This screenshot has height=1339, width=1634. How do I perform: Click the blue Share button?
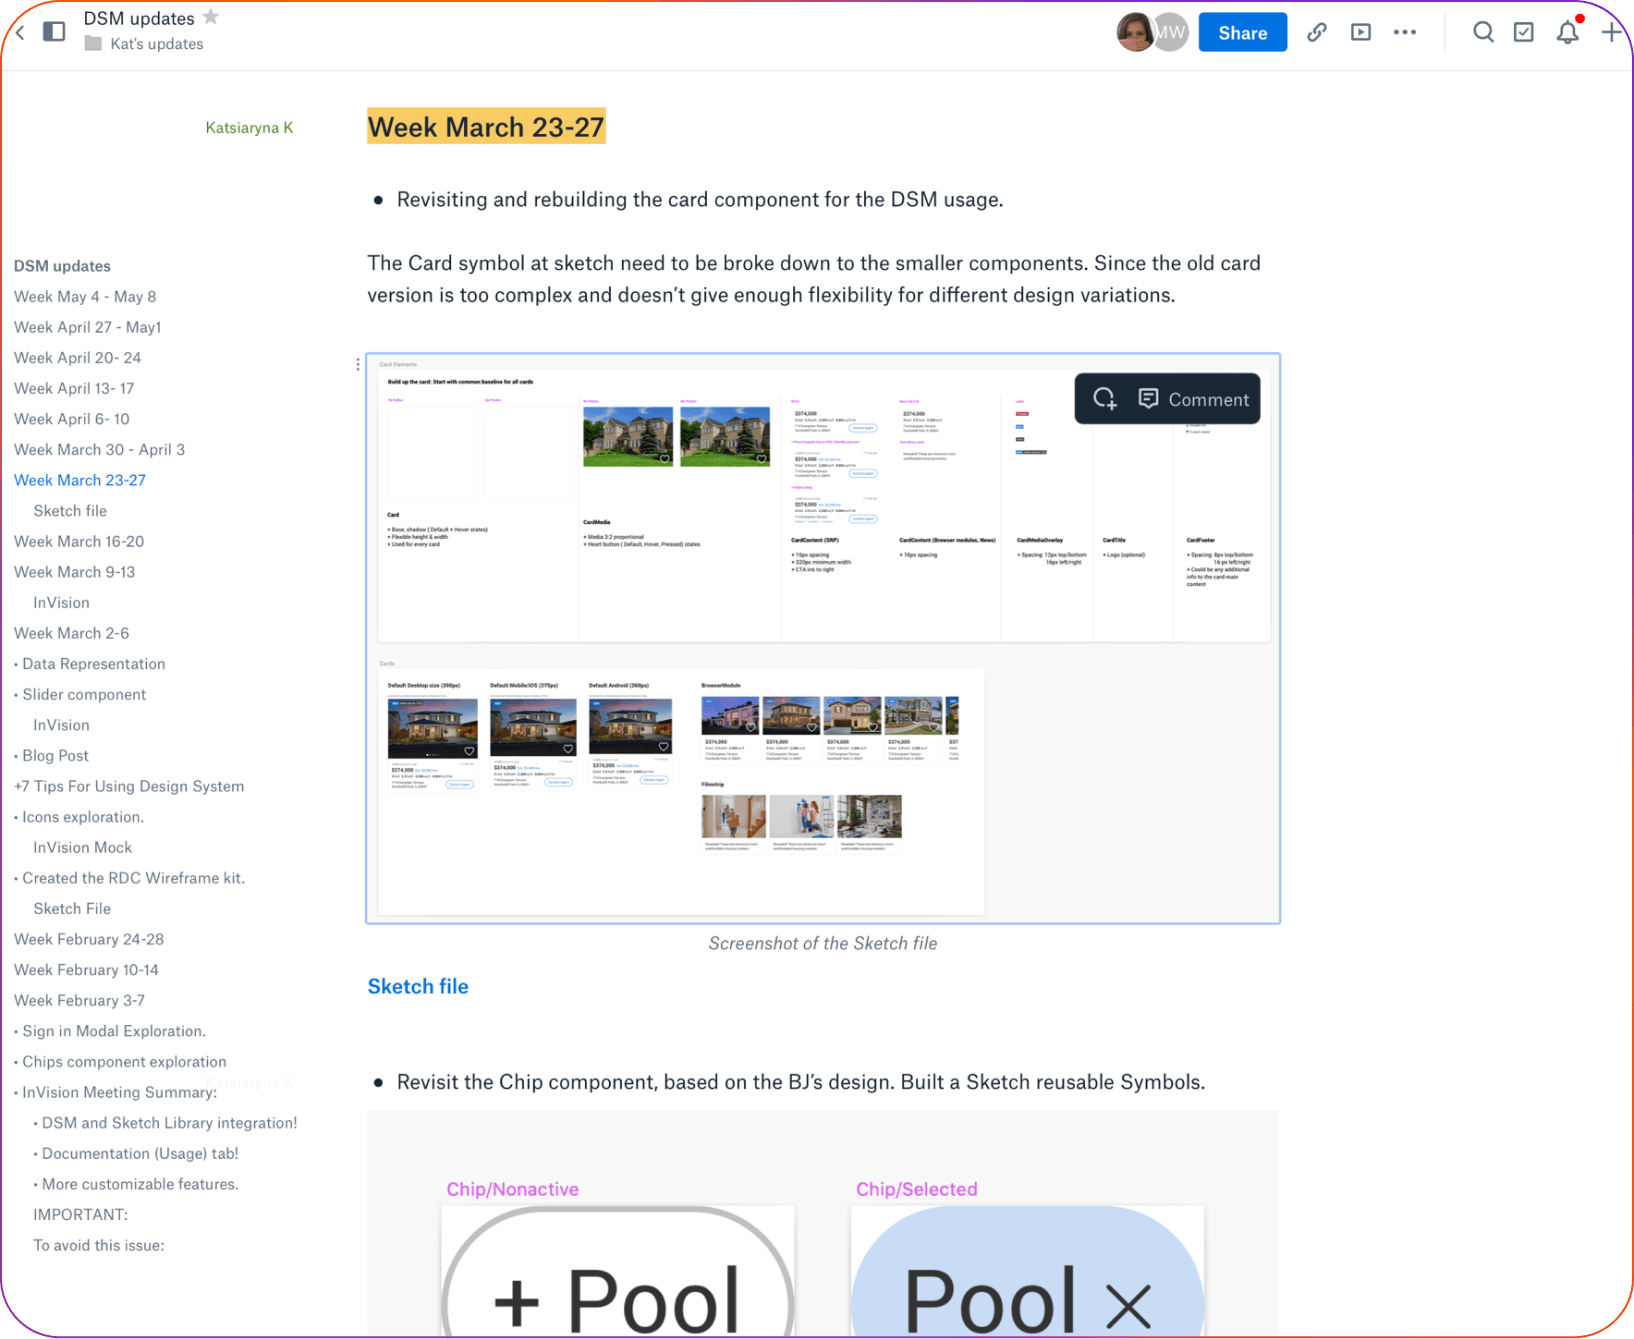(x=1242, y=33)
